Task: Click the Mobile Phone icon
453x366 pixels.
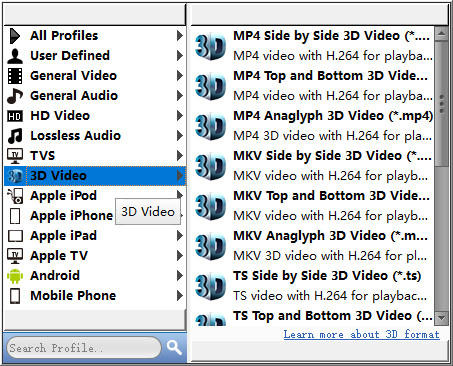Action: click(x=15, y=296)
